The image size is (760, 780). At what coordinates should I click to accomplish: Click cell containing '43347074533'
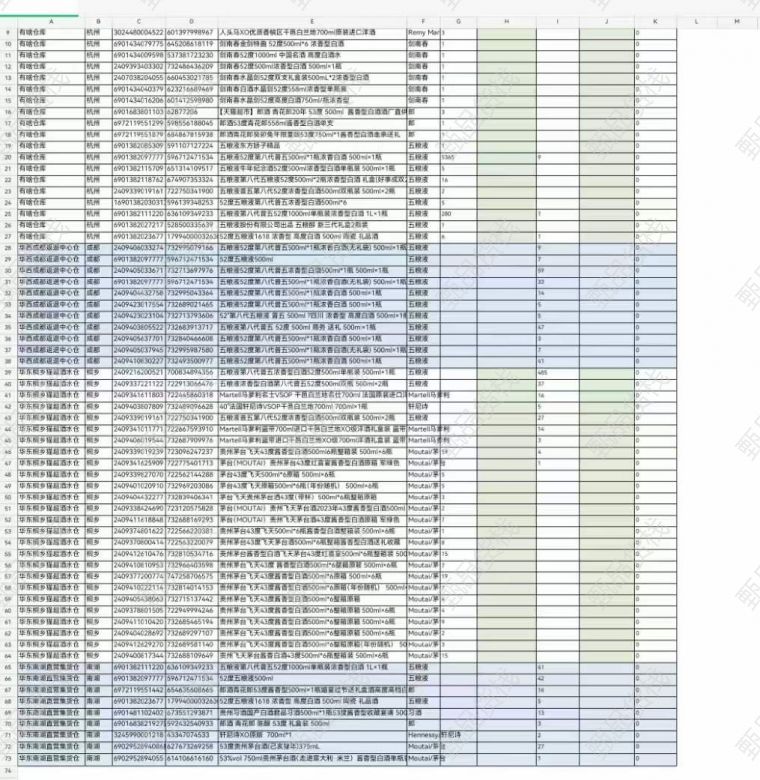191,734
